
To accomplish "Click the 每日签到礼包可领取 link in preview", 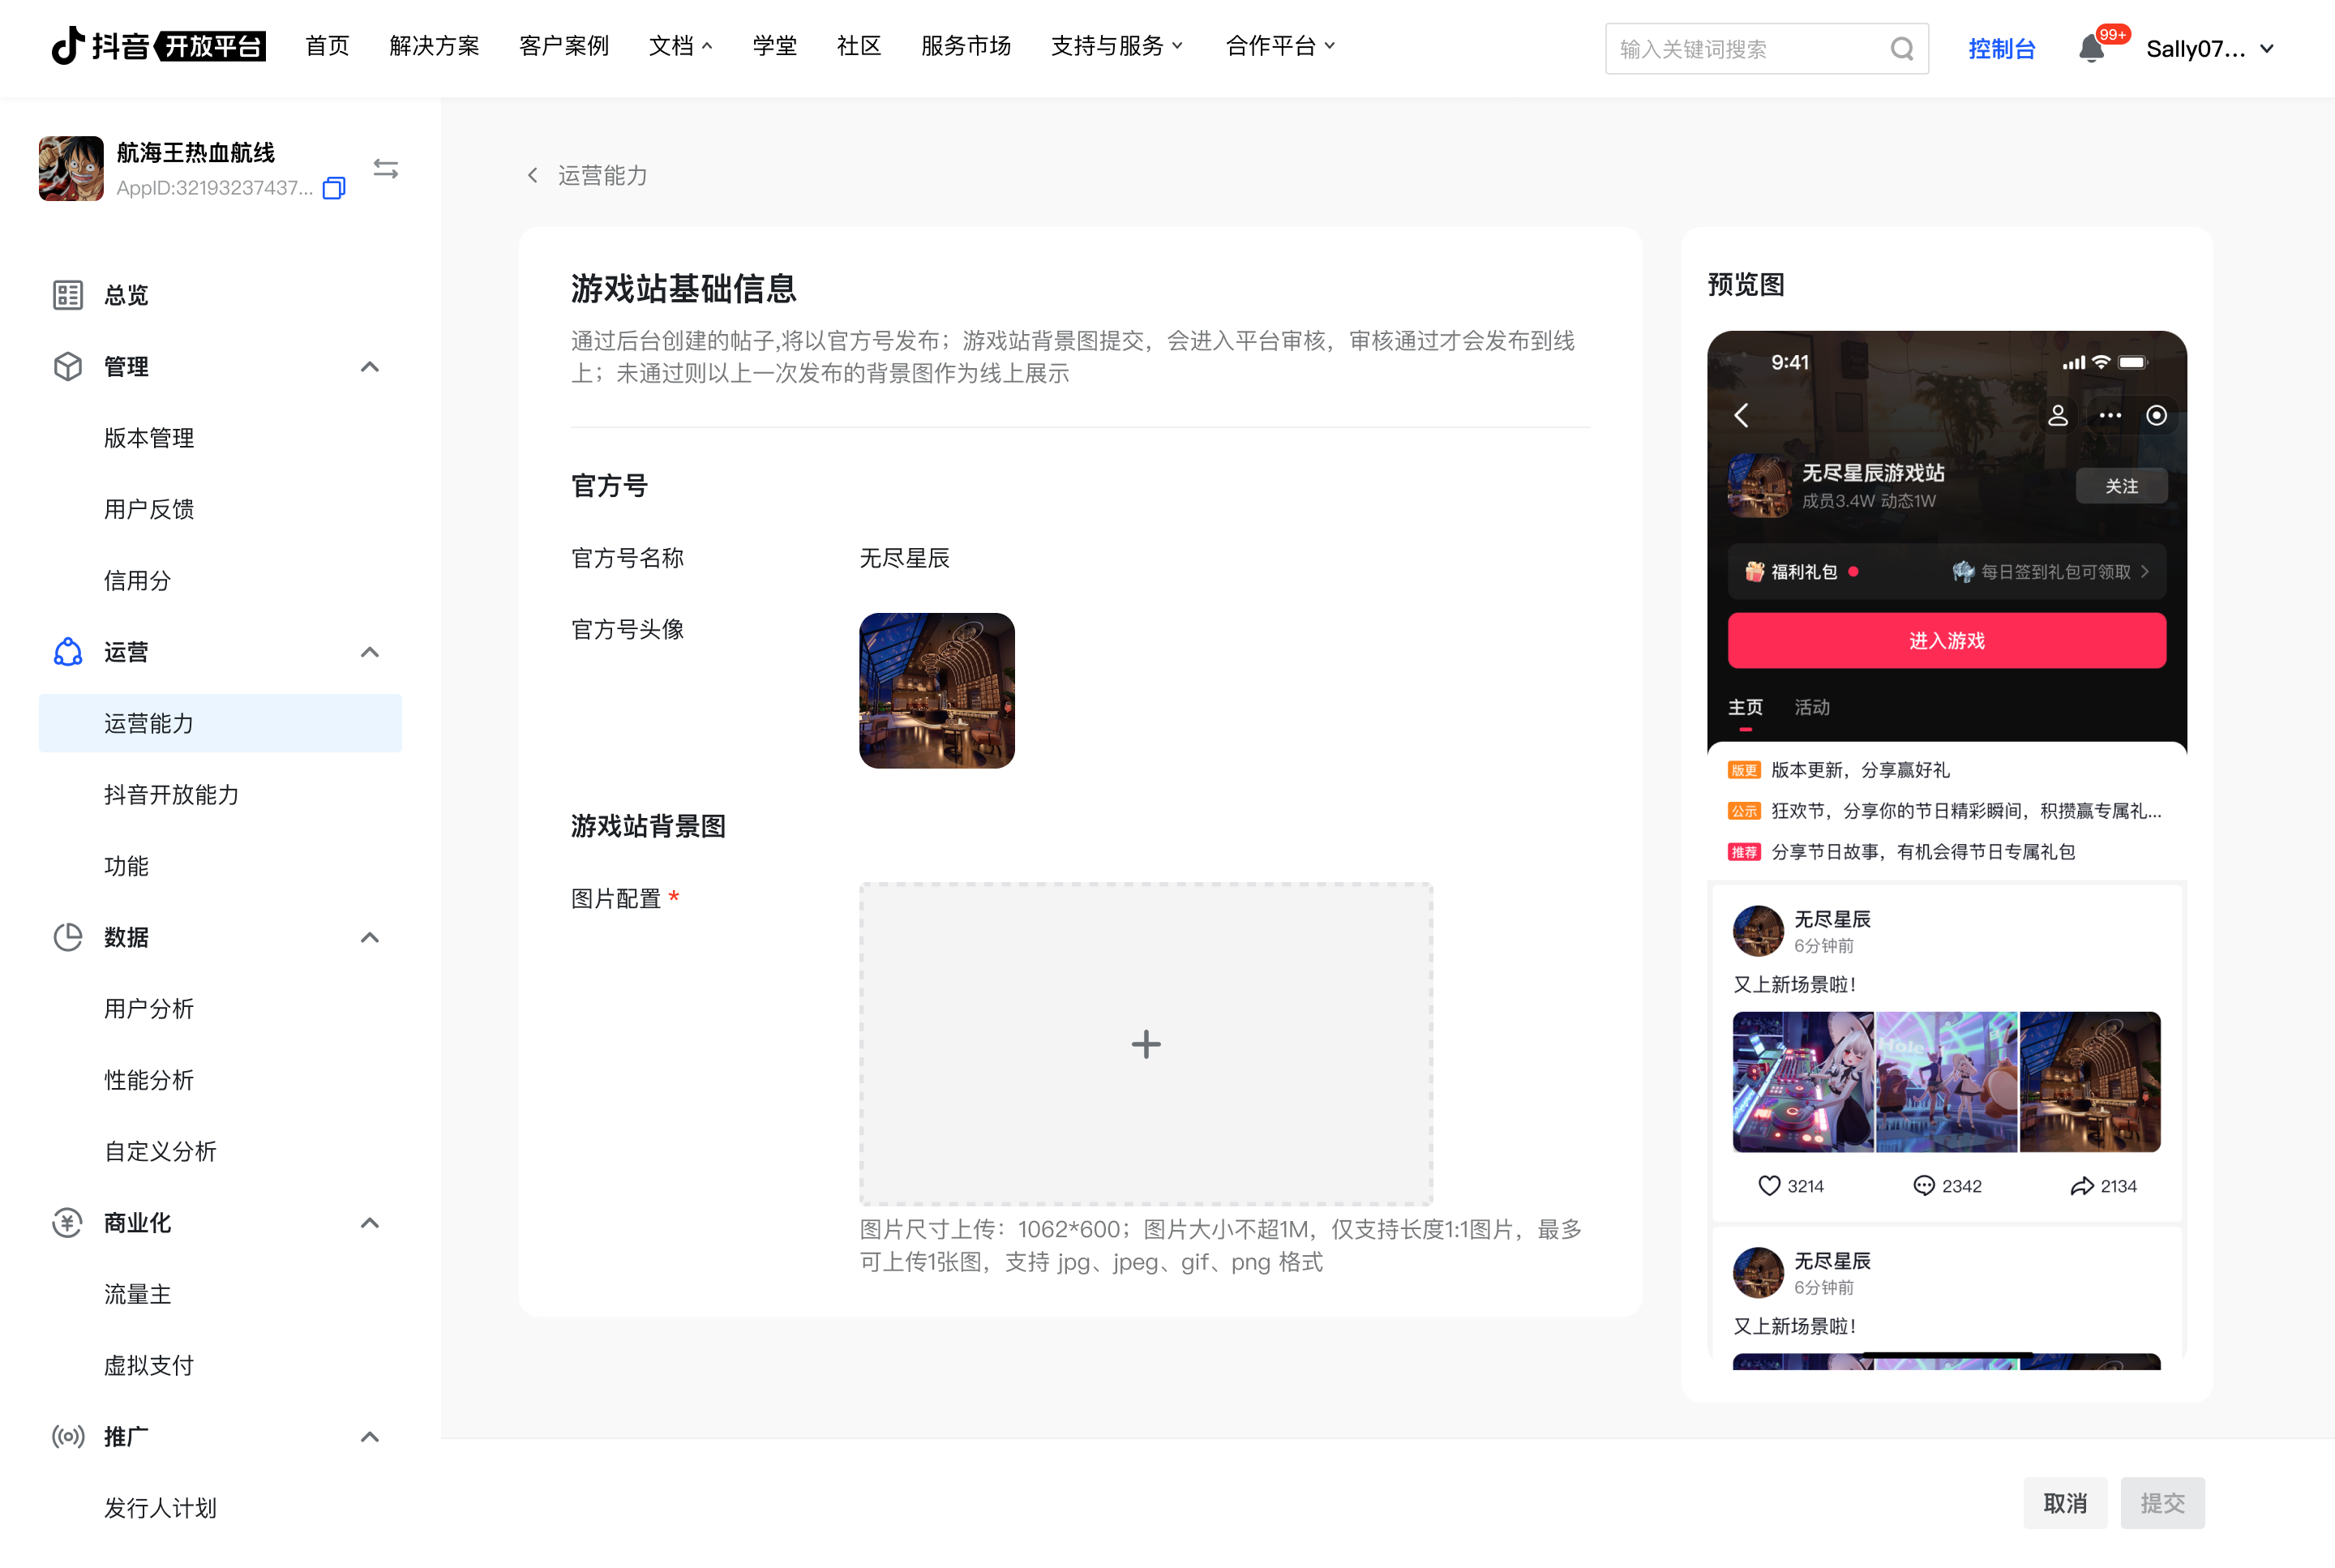I will [x=2051, y=571].
